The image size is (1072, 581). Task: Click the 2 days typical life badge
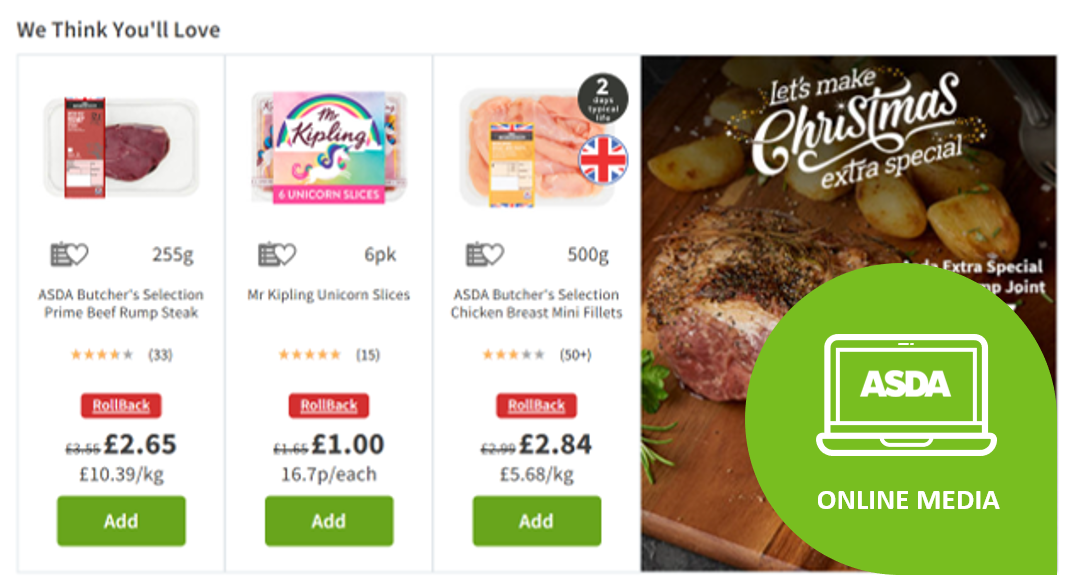tap(602, 99)
